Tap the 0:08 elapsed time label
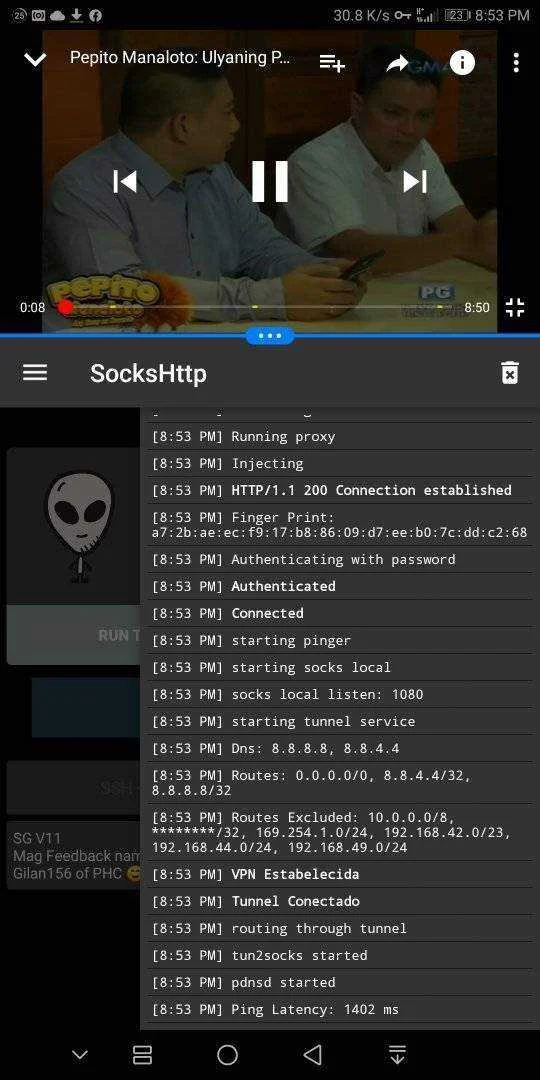The image size is (540, 1080). pos(32,307)
